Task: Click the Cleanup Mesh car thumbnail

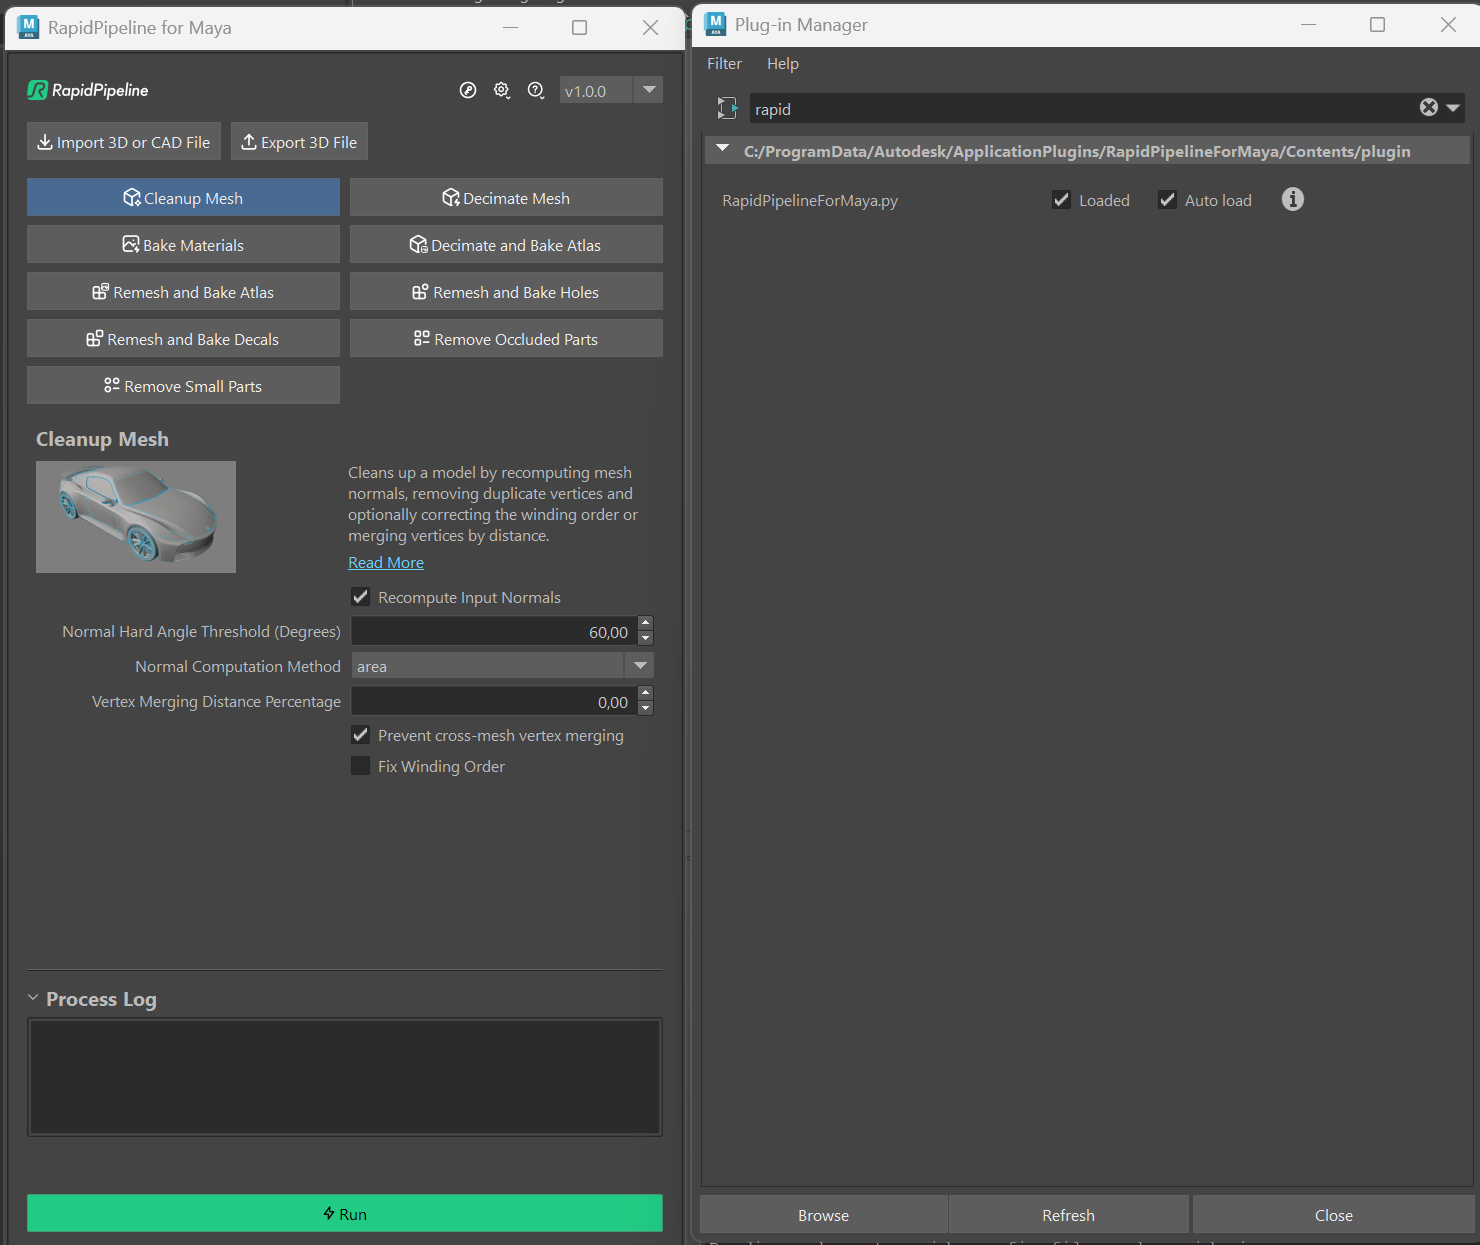Action: tap(136, 517)
